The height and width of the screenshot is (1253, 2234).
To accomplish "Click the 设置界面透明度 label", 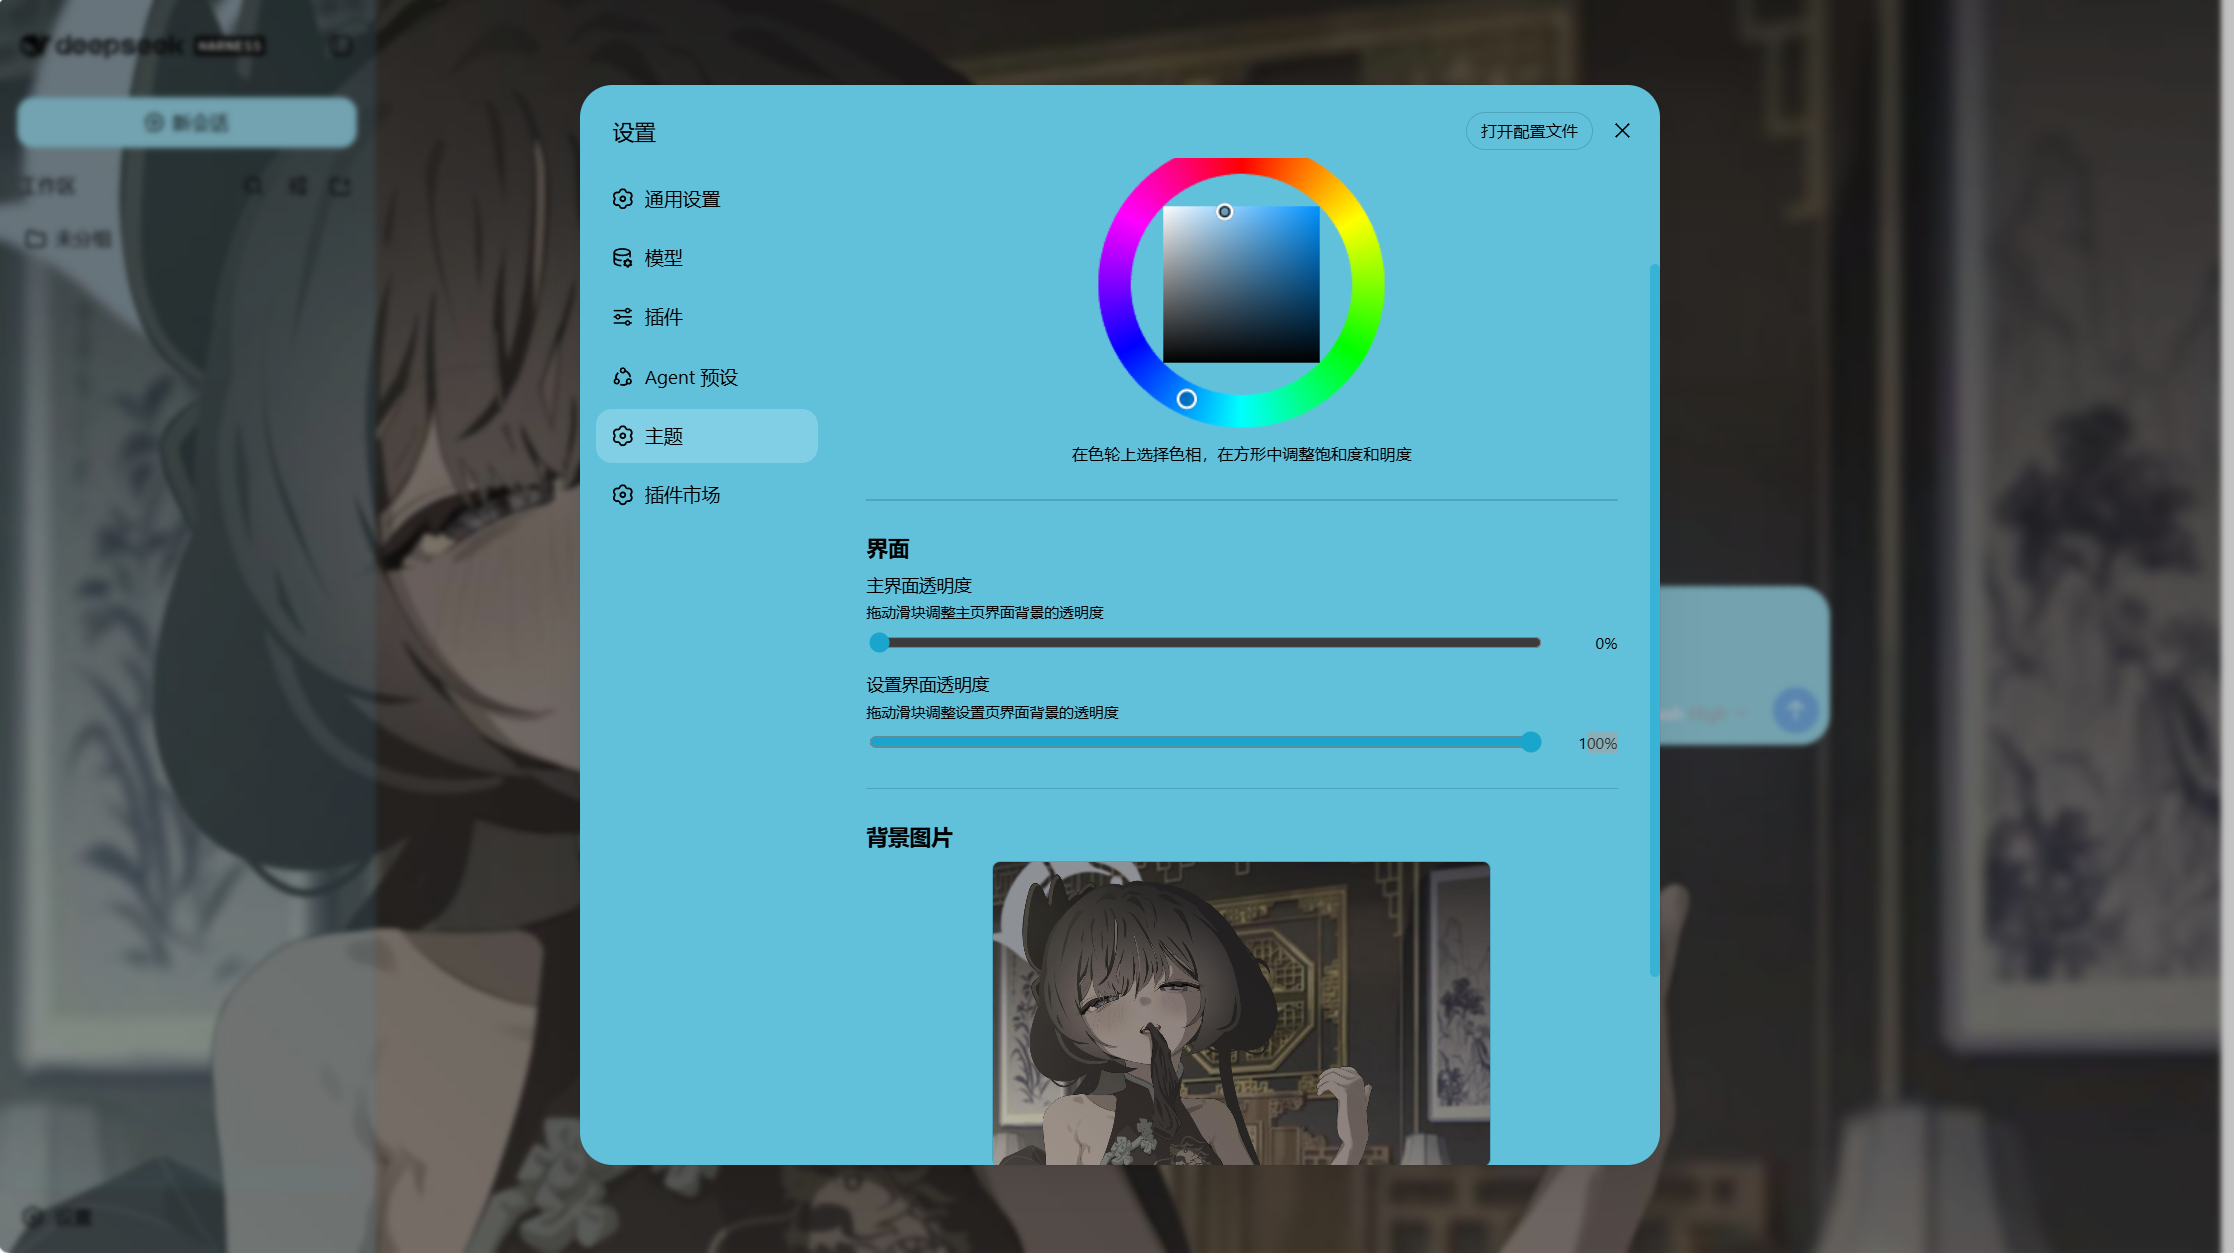I will 928,685.
